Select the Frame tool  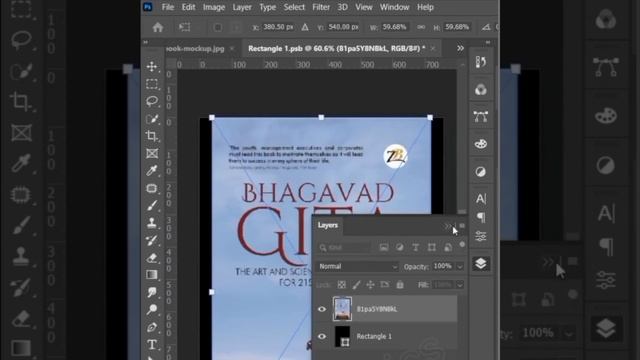(x=152, y=153)
